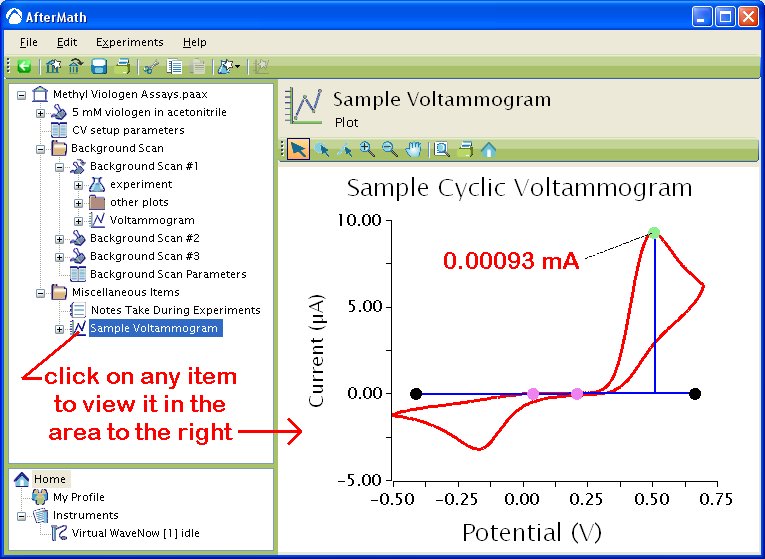Choose the point selection cursor tool
This screenshot has width=765, height=559.
tap(322, 149)
